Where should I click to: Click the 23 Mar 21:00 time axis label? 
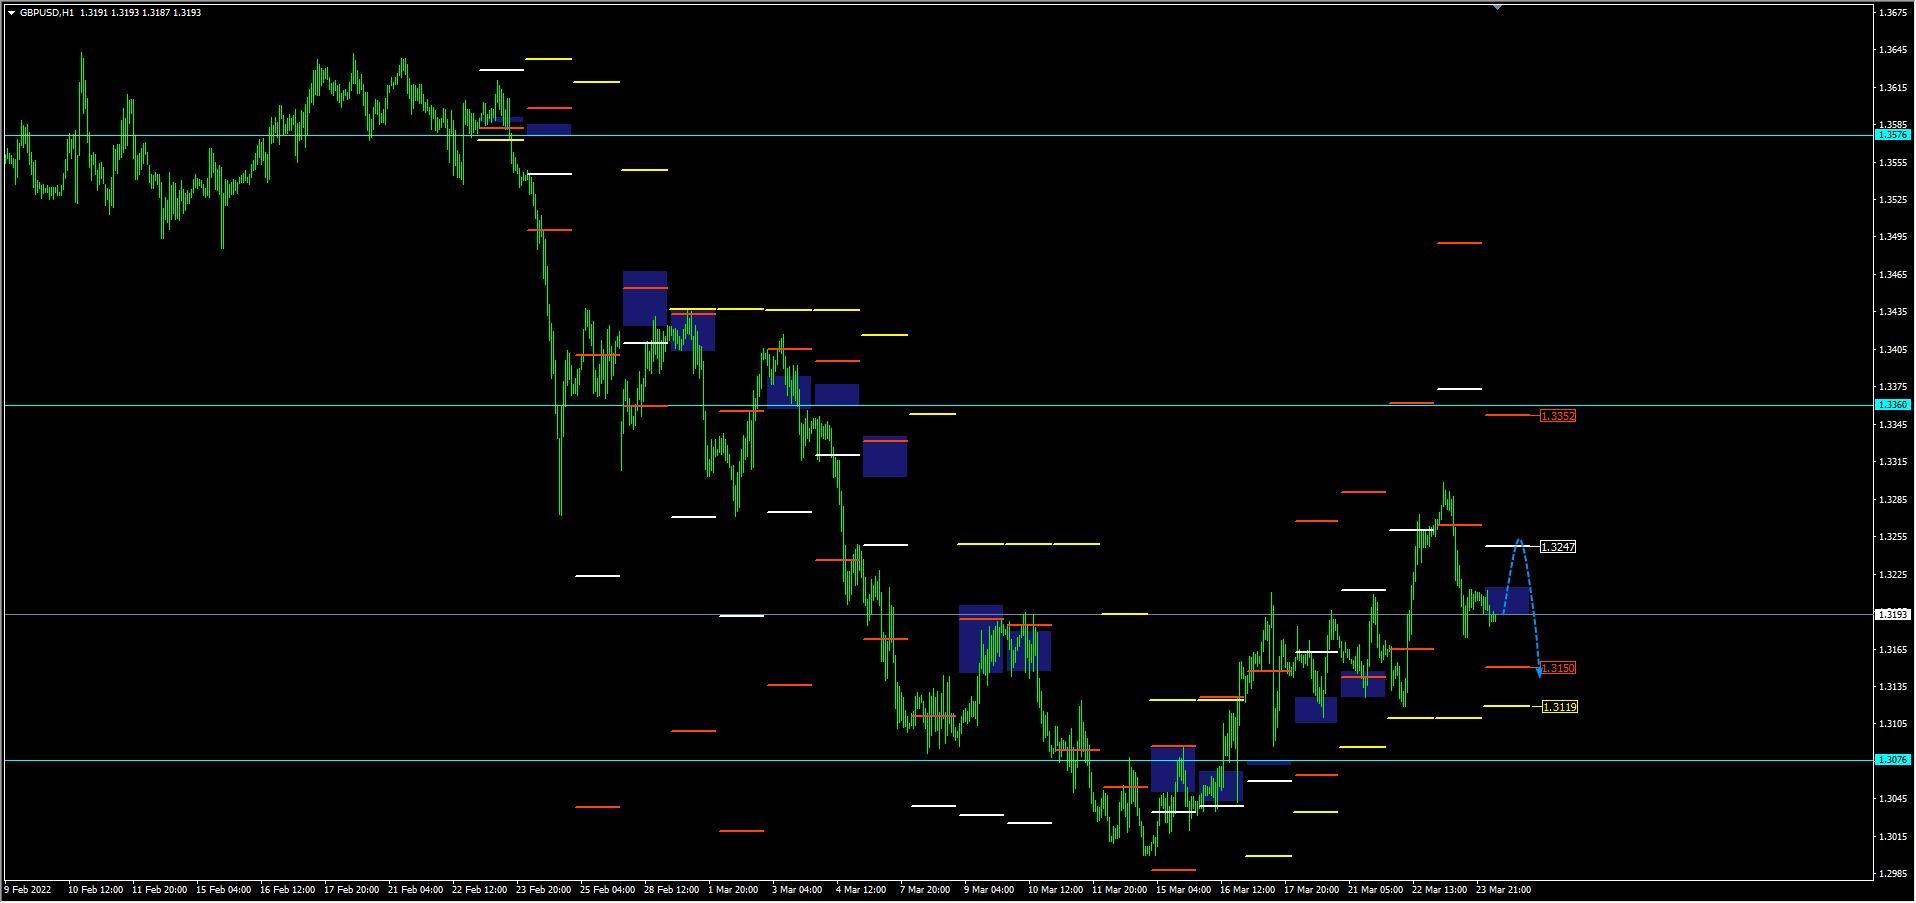coord(1503,890)
